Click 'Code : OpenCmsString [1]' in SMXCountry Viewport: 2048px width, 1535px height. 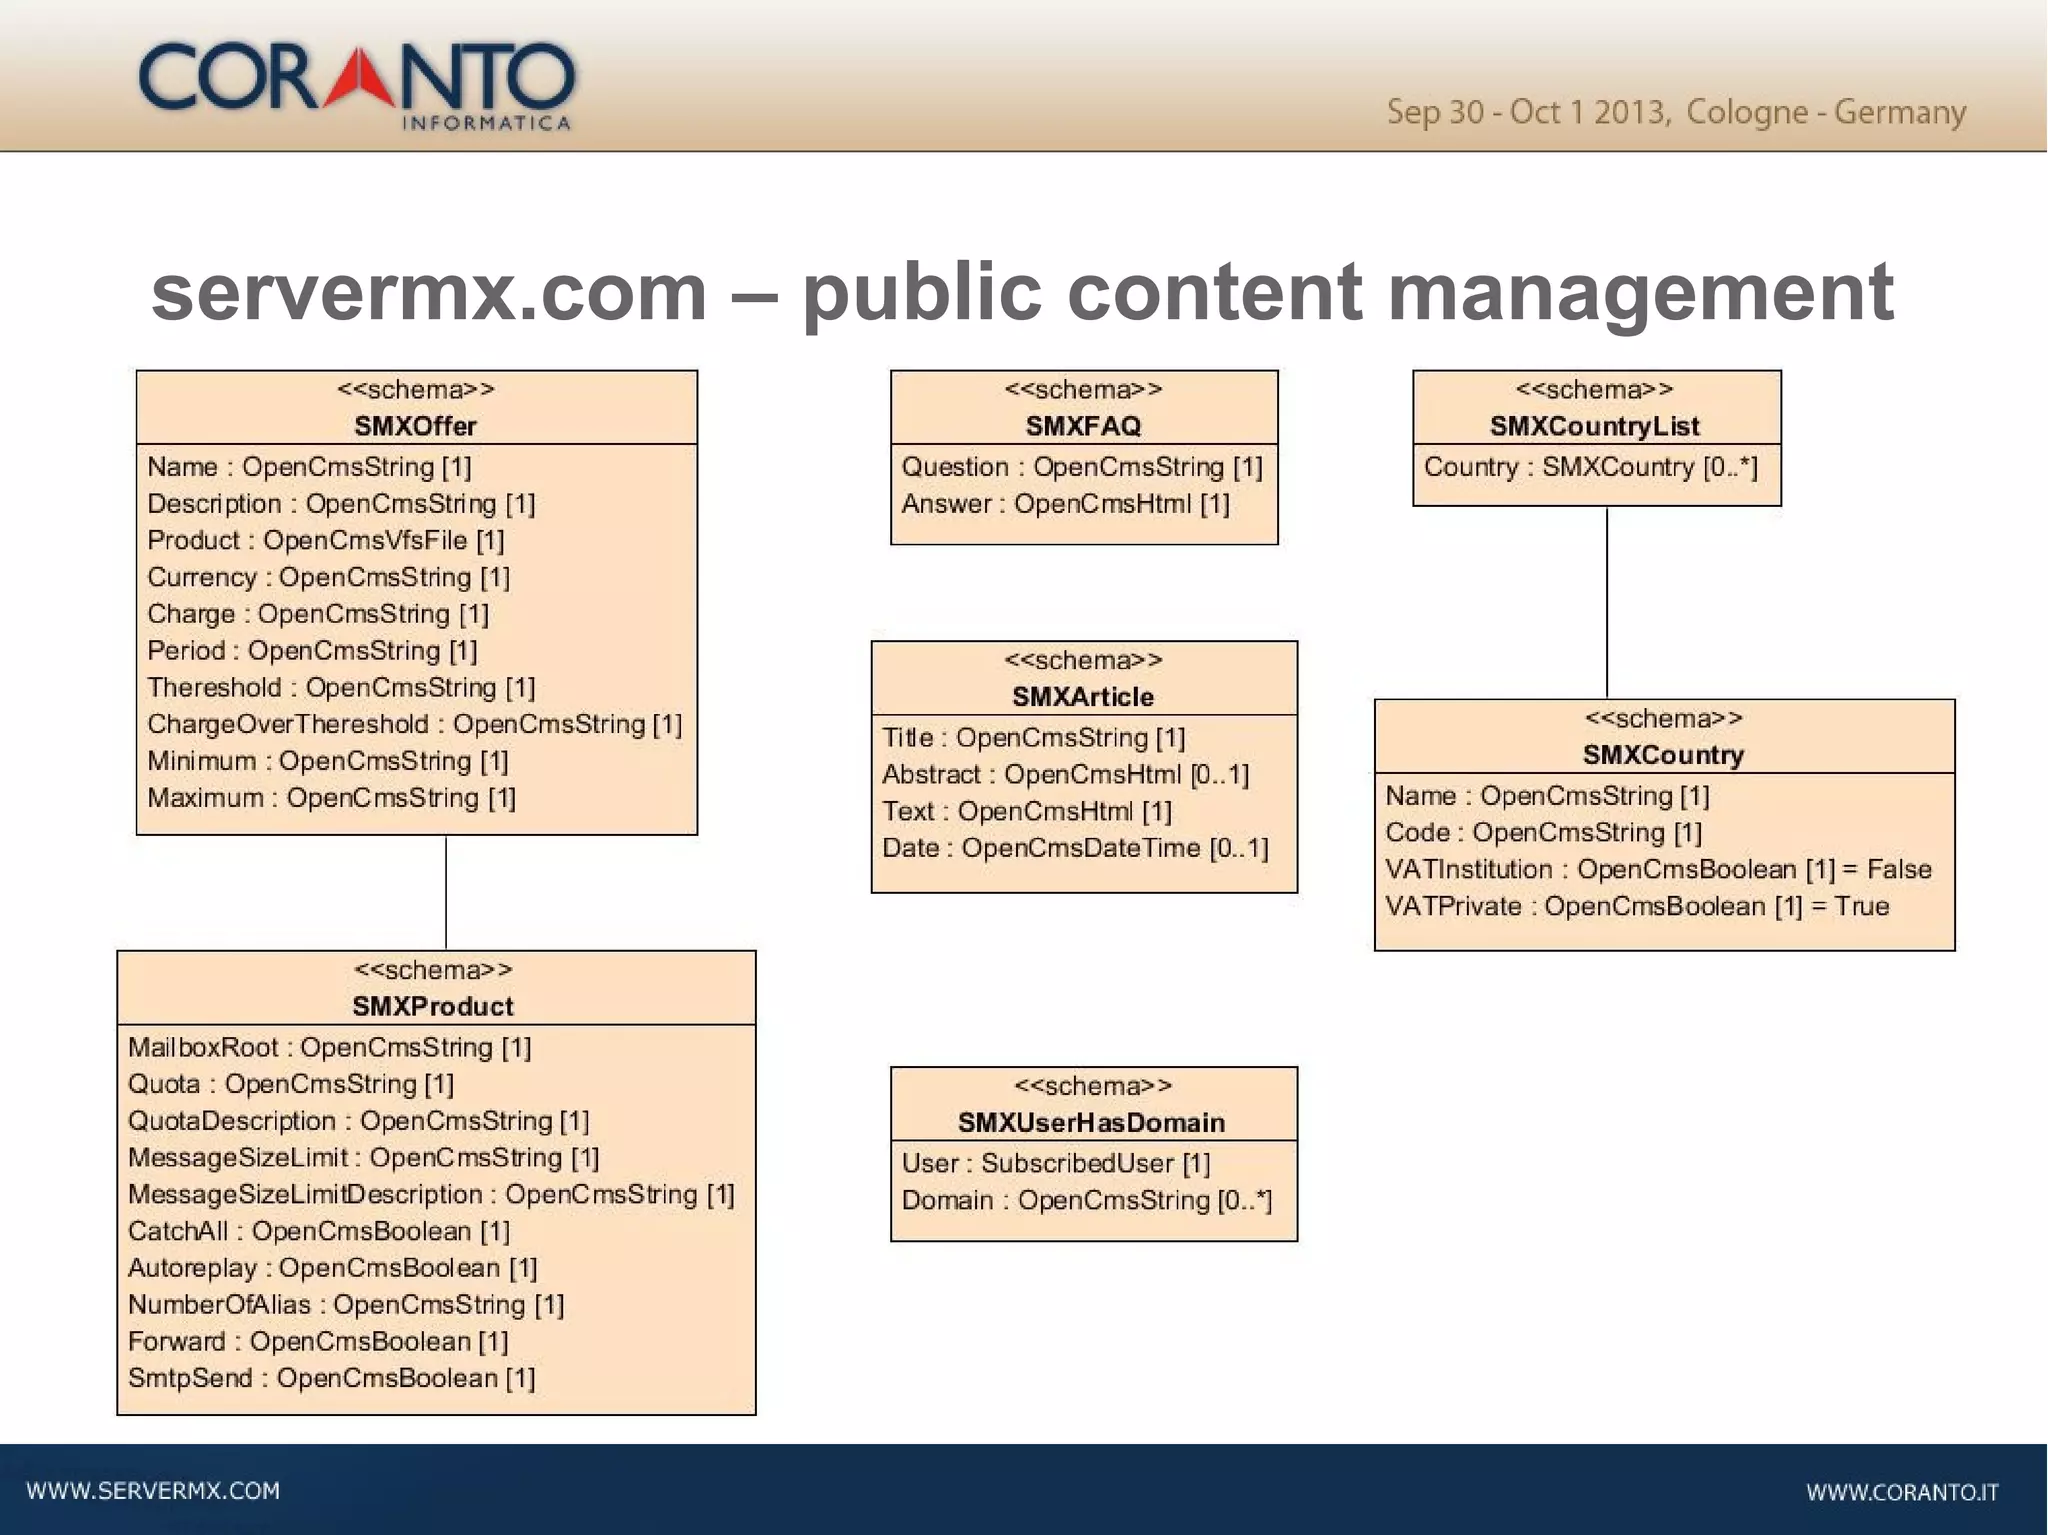click(x=1544, y=833)
